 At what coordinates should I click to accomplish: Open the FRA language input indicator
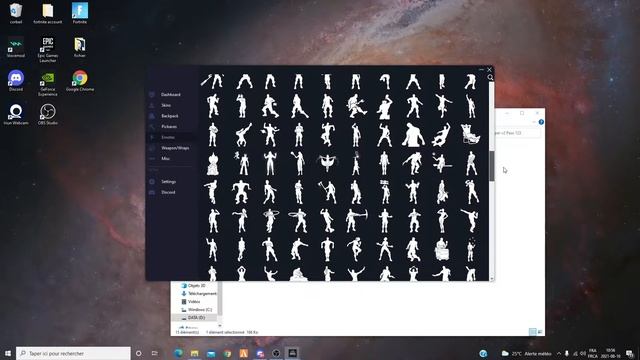[x=593, y=353]
